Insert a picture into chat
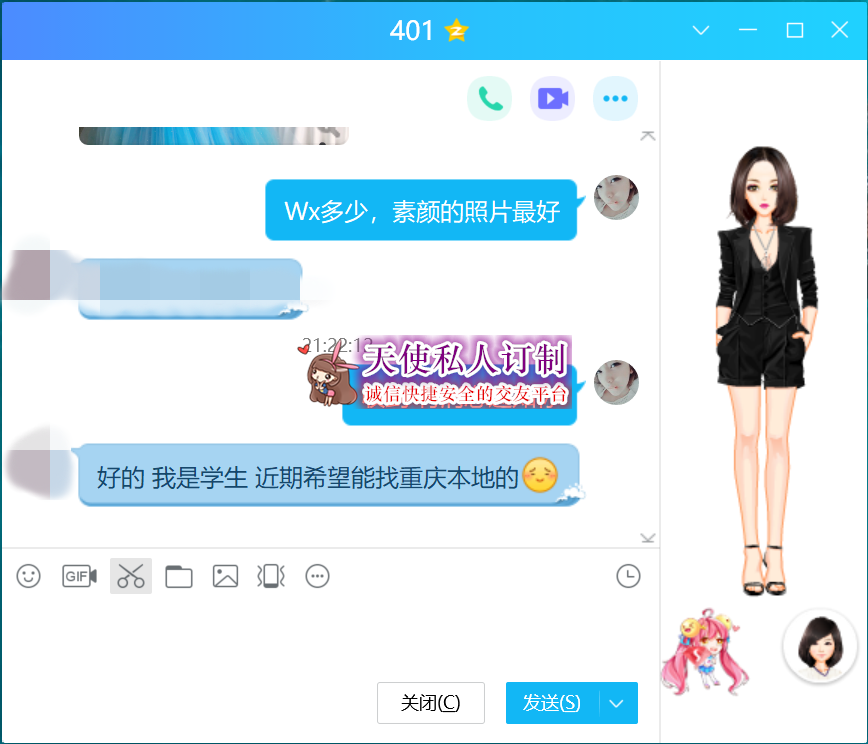The height and width of the screenshot is (744, 868). pos(225,576)
